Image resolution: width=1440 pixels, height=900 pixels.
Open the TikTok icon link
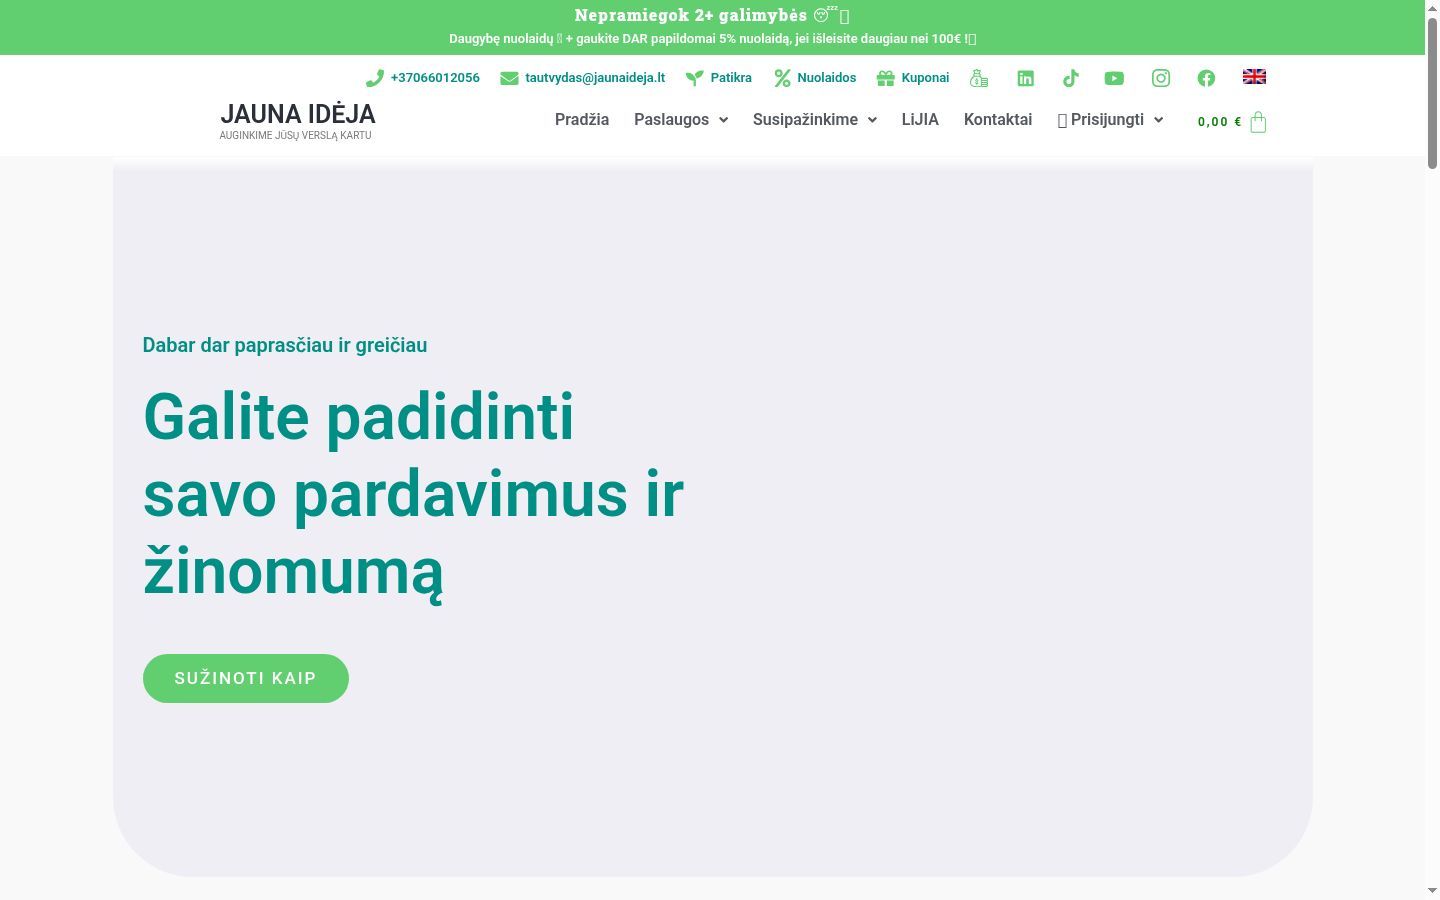pyautogui.click(x=1070, y=78)
